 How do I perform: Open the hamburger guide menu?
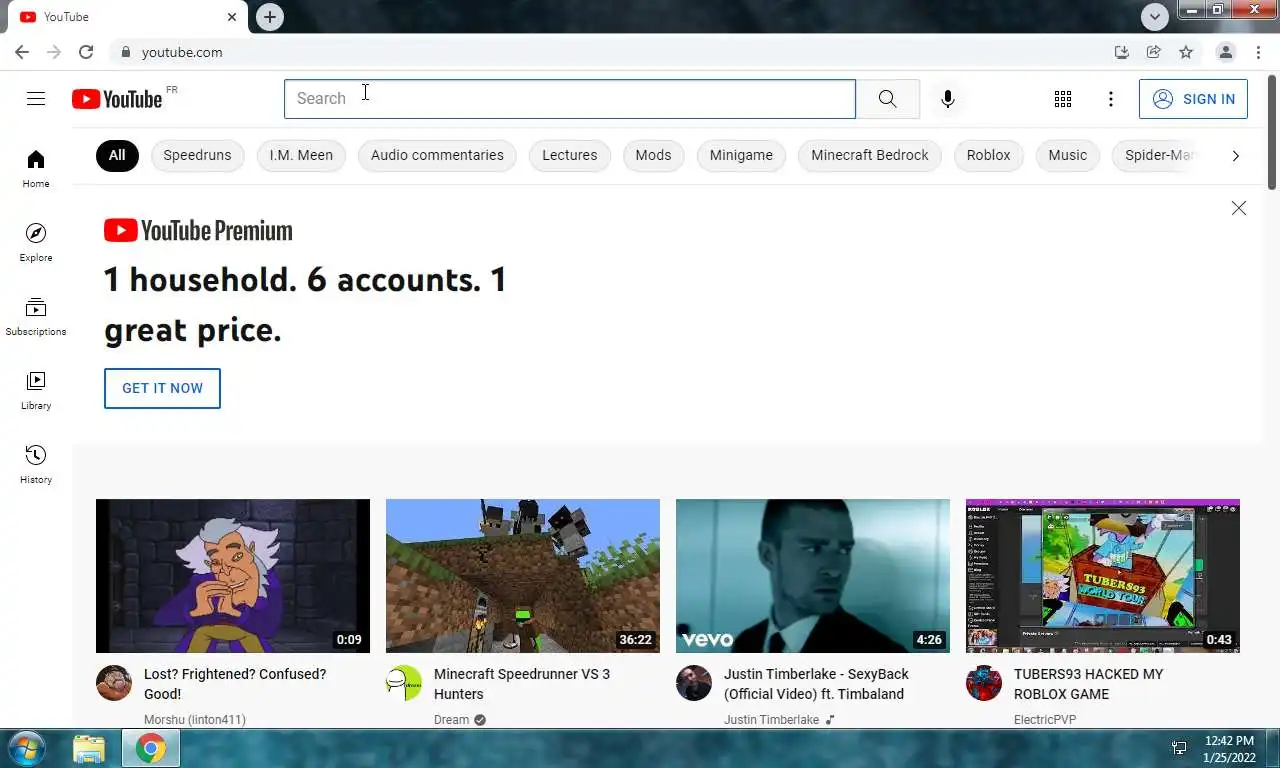36,98
